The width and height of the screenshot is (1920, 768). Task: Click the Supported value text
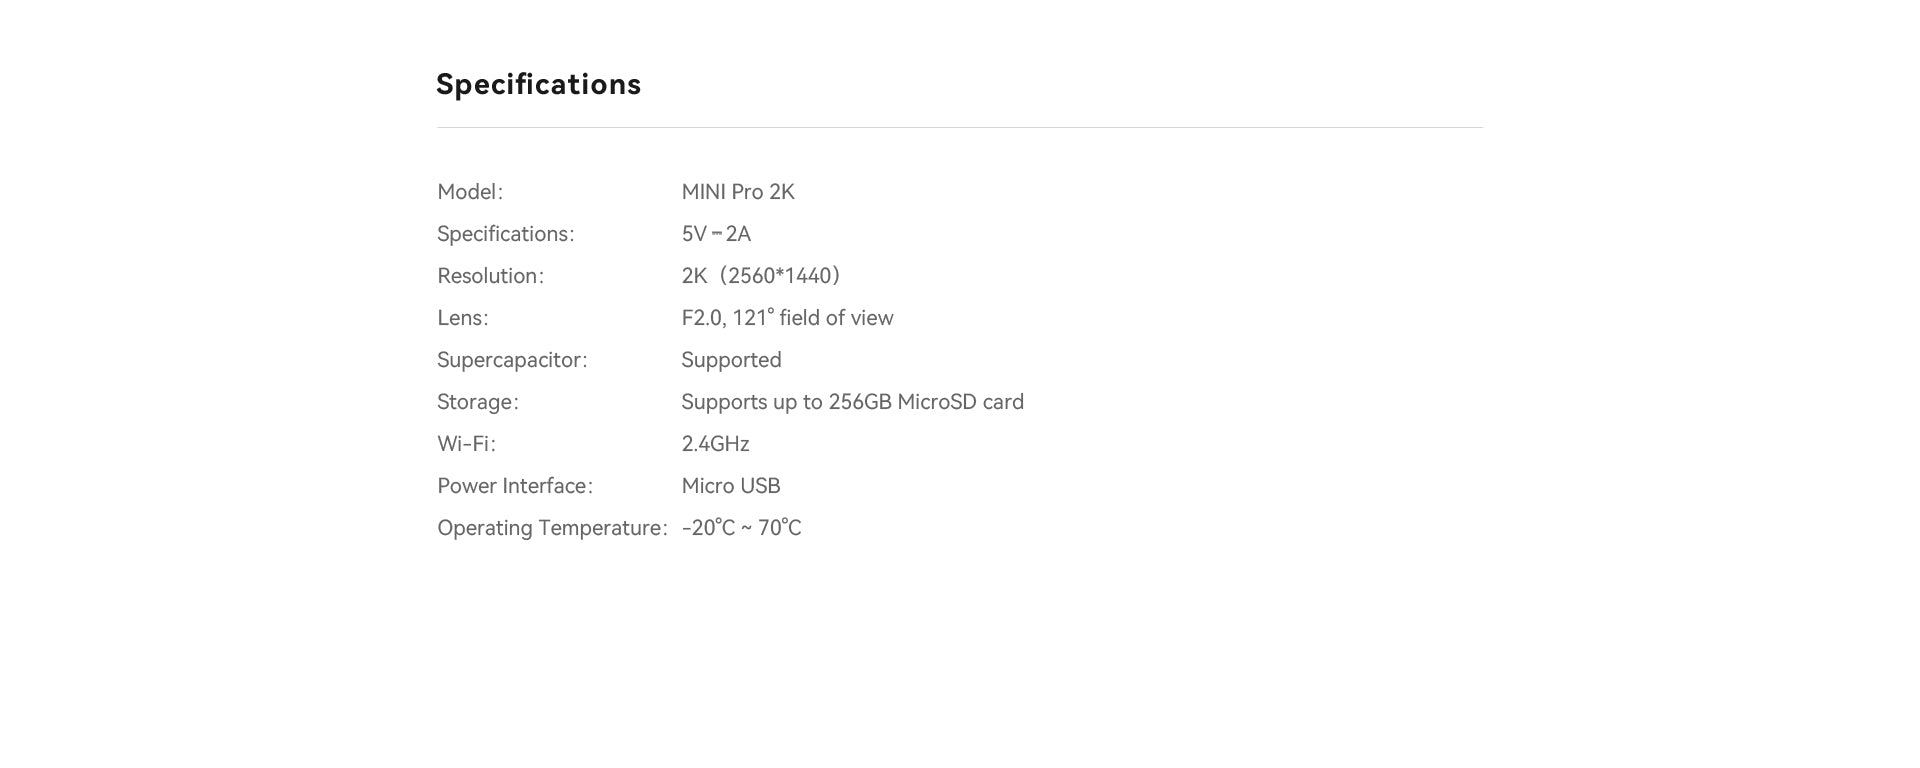(731, 360)
